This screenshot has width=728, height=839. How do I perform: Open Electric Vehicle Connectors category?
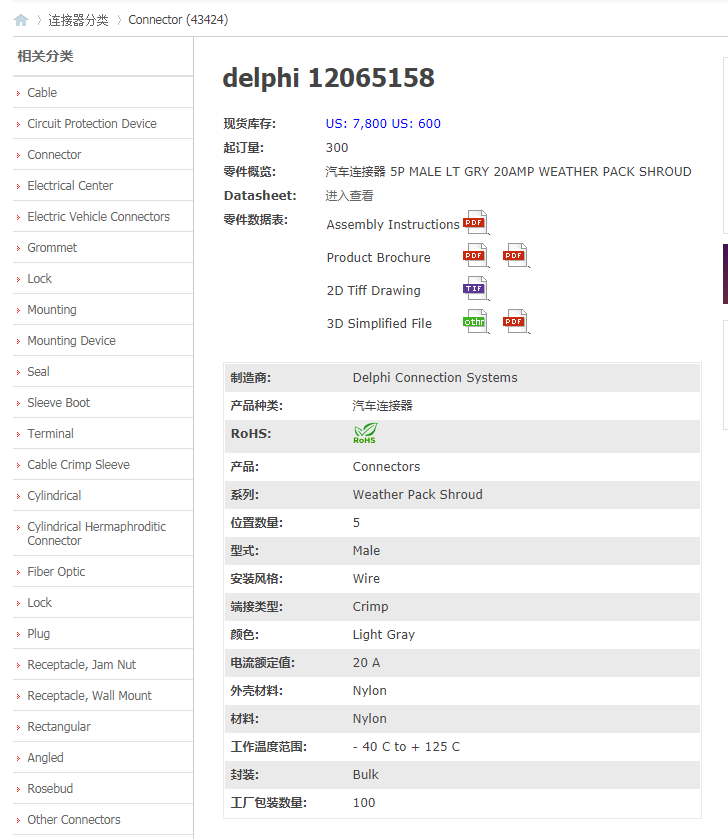(98, 217)
